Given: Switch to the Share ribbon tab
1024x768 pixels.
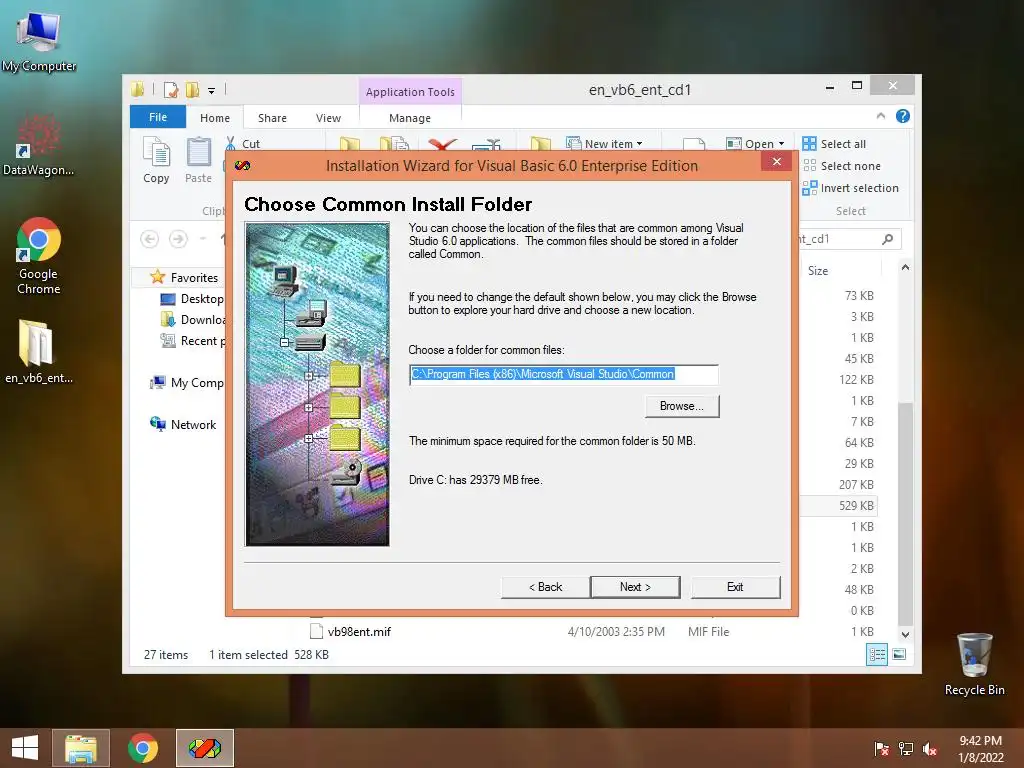Looking at the screenshot, I should point(272,118).
